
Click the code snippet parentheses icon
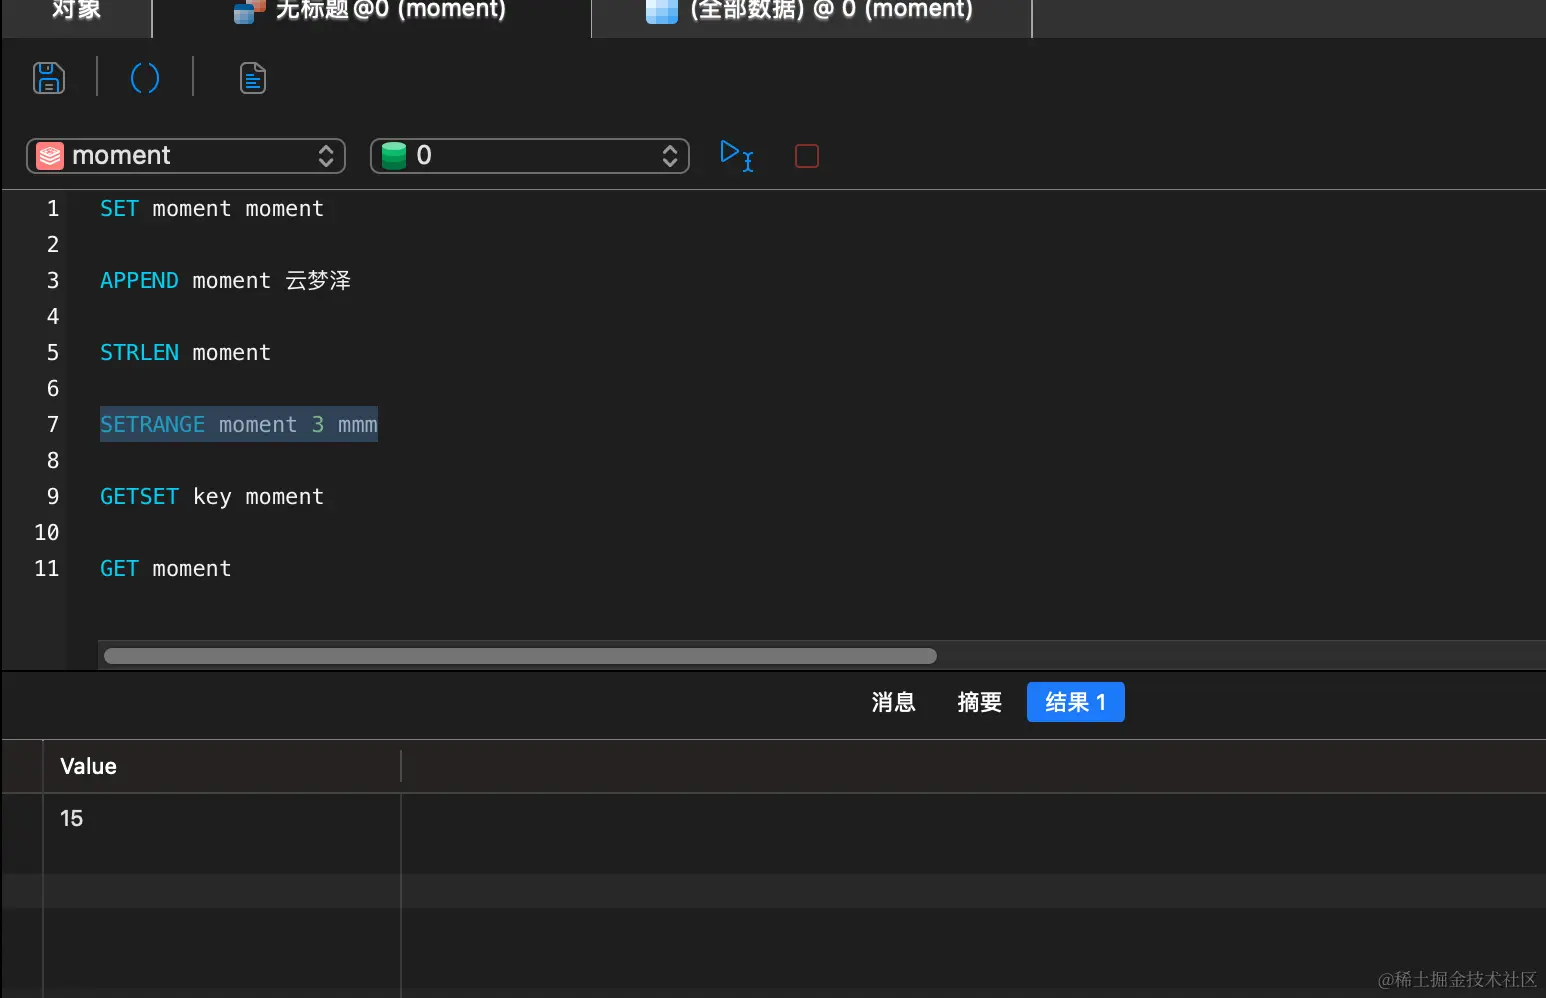pos(145,78)
